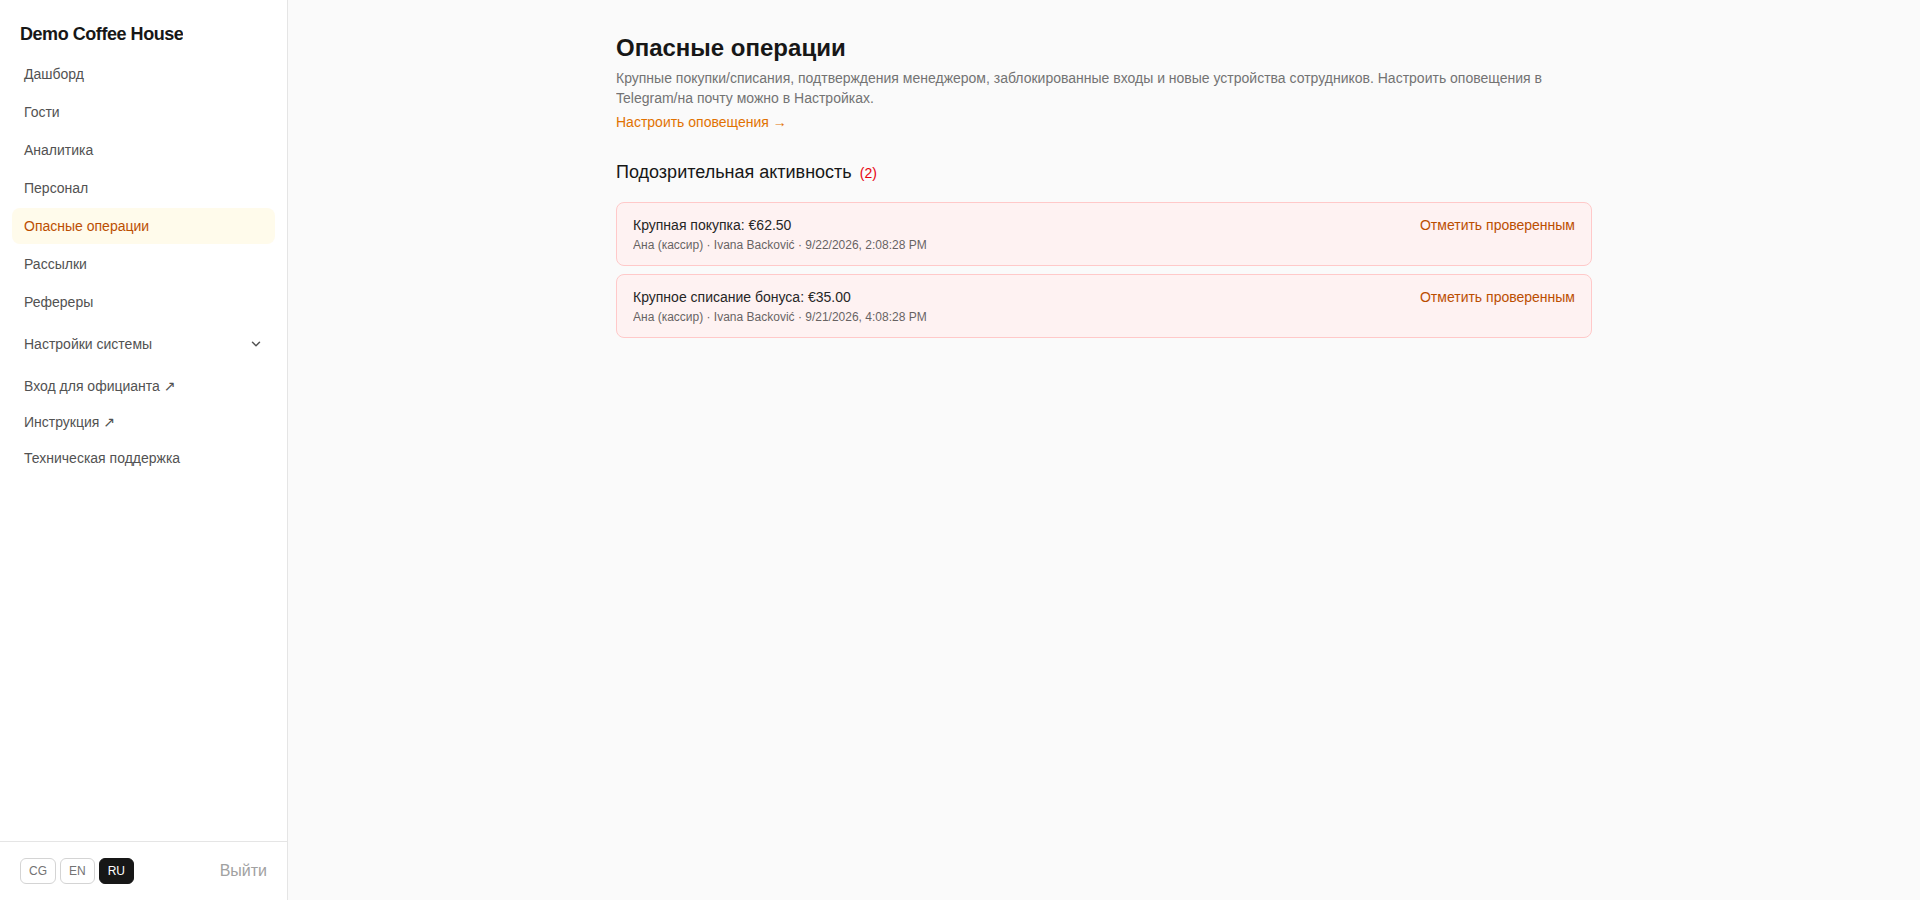Select RU language button
The image size is (1920, 900).
[116, 871]
